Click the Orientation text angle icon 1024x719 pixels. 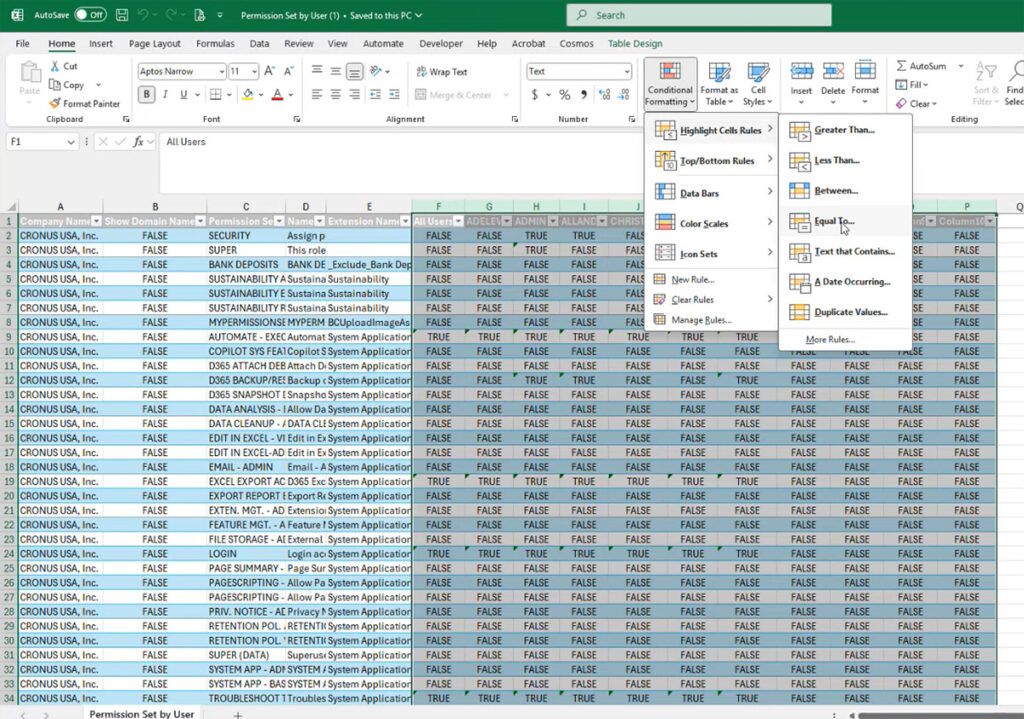click(x=376, y=71)
